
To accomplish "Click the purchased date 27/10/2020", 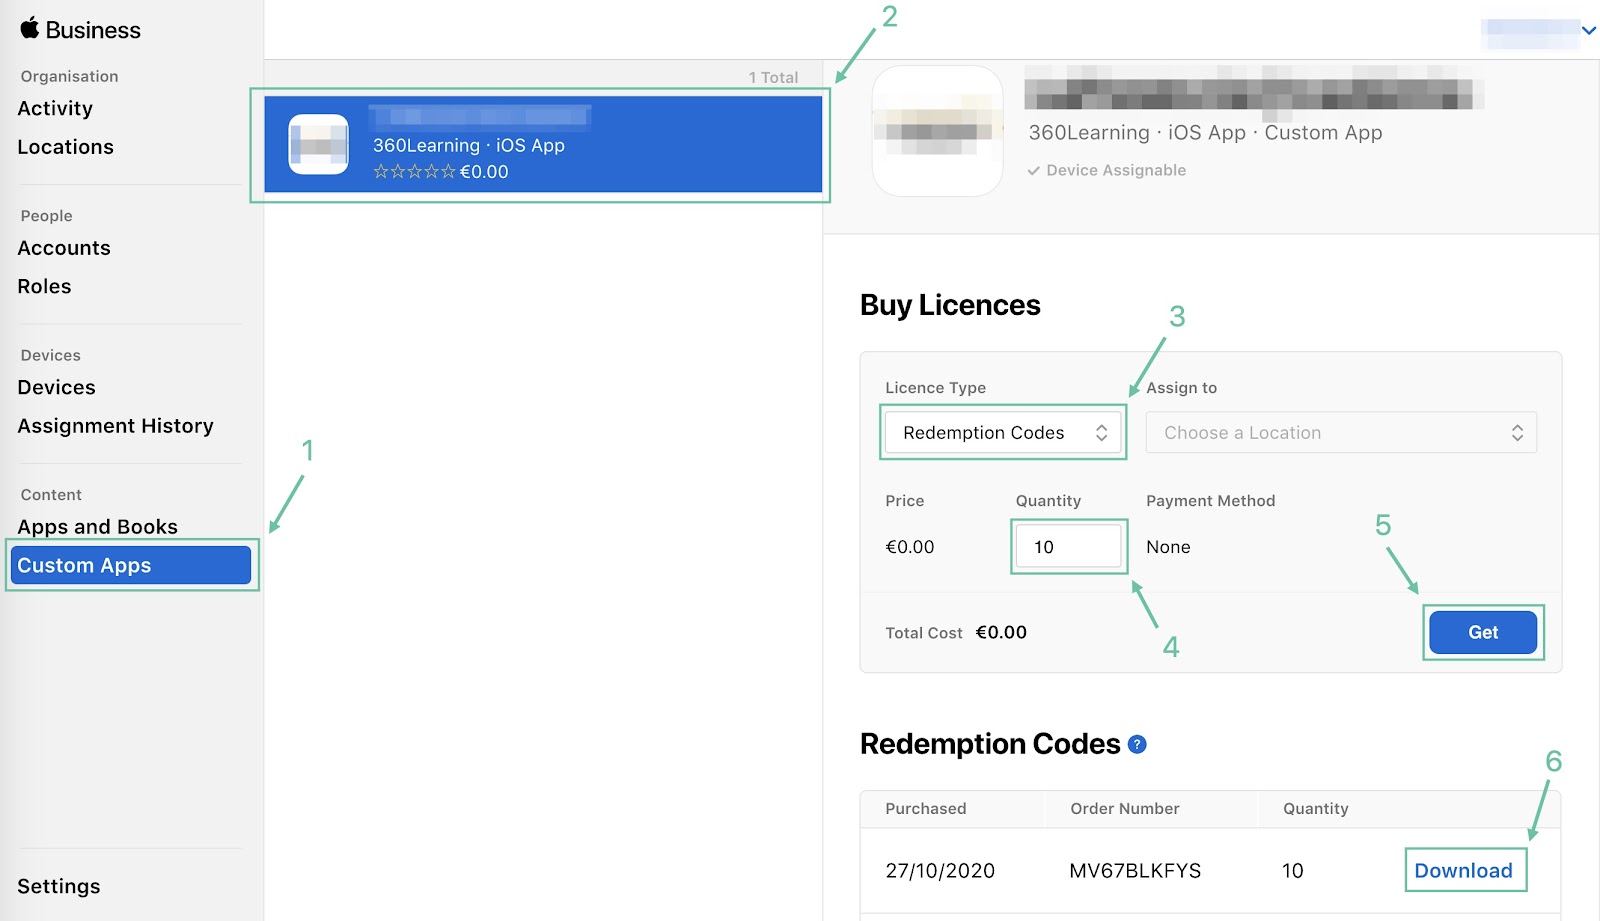I will point(940,871).
